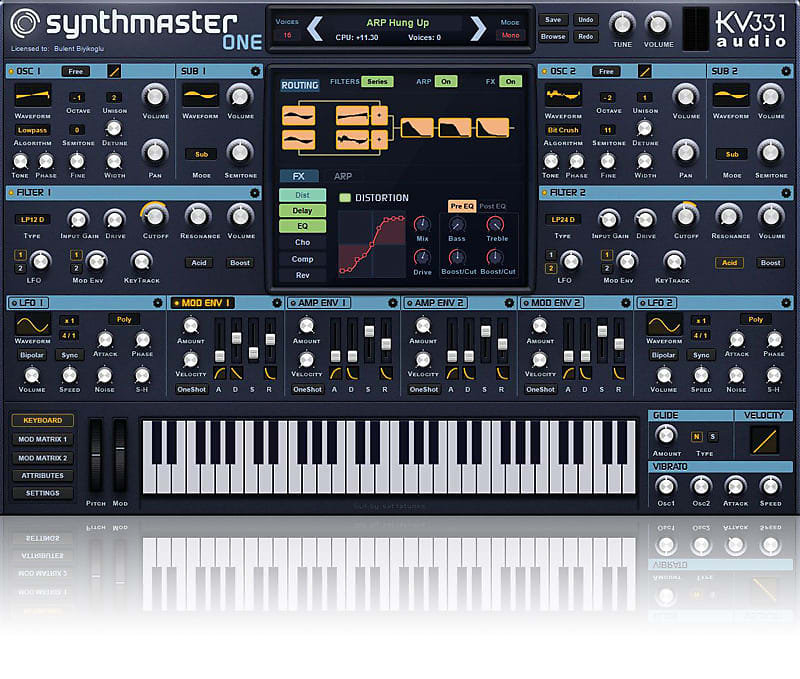This screenshot has height=679, width=800.
Task: Click the slanted line icon in OSC 1 header
Action: pos(114,71)
